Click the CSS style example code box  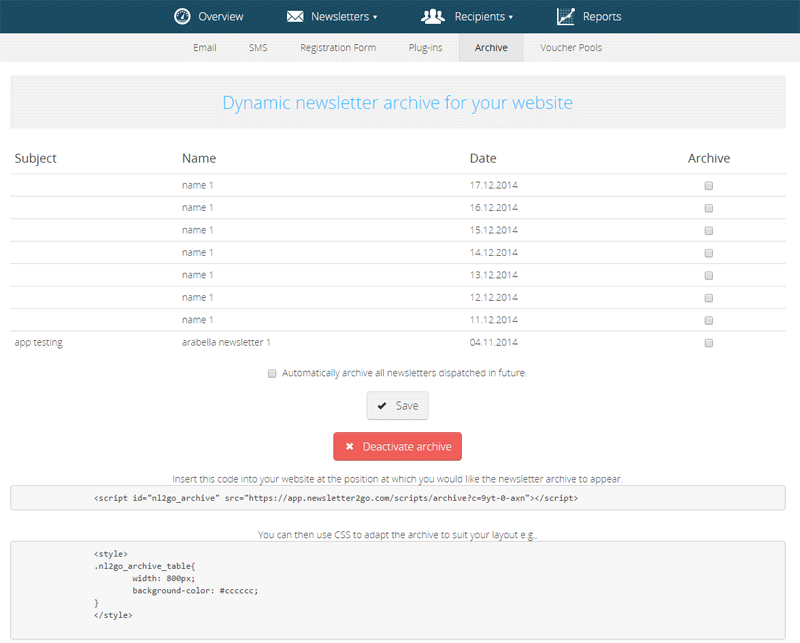click(x=397, y=590)
